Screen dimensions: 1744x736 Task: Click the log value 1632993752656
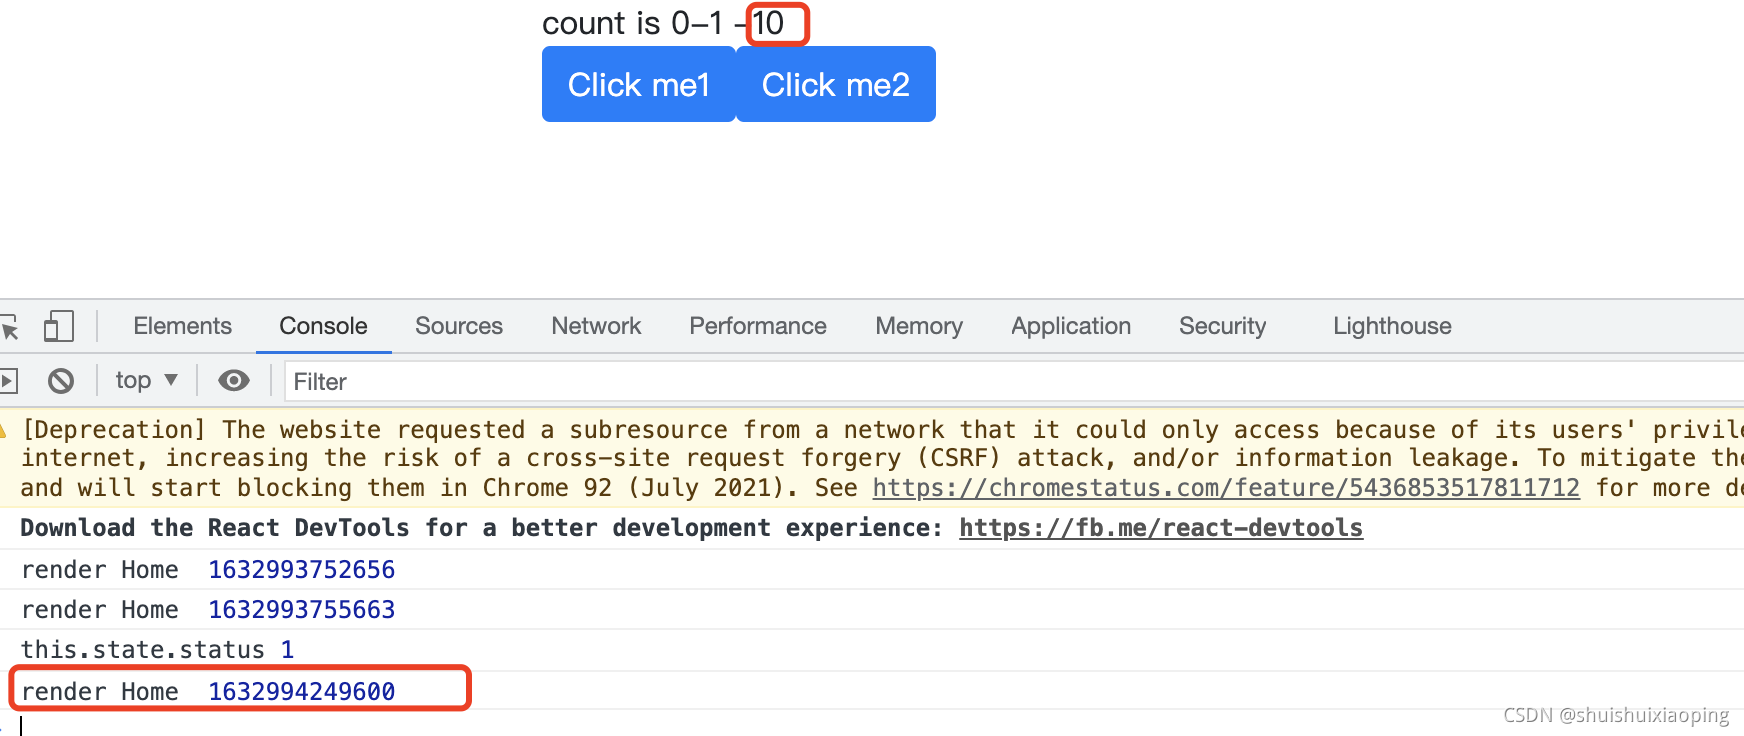pos(301,570)
